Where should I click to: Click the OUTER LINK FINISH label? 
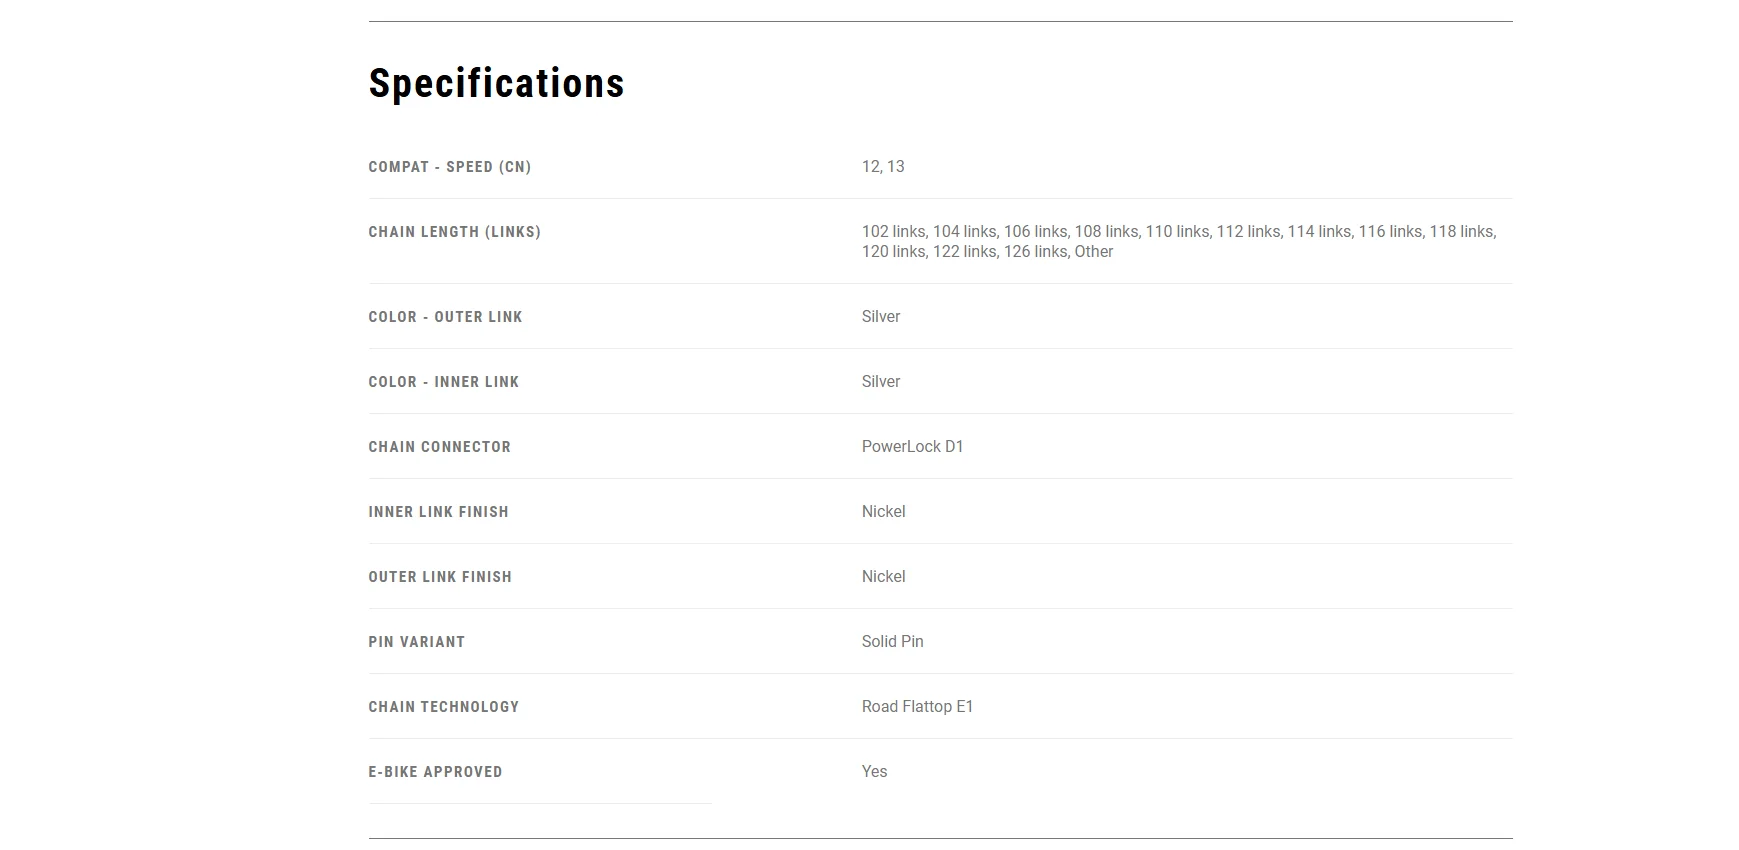(x=440, y=577)
